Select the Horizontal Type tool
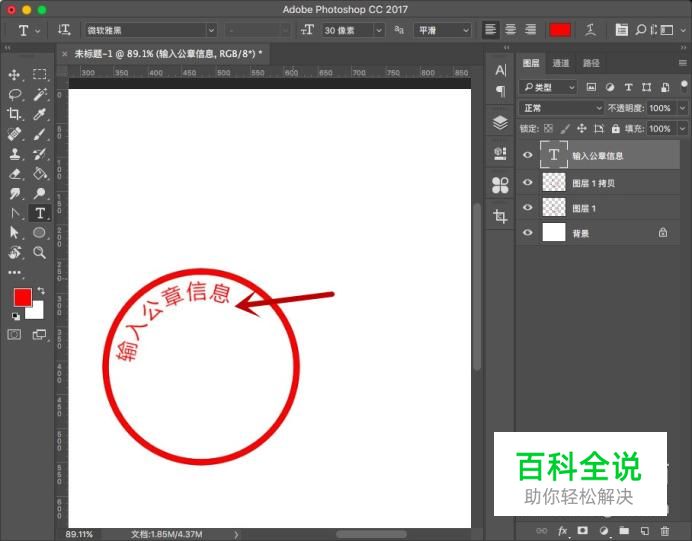The image size is (692, 541). [x=40, y=214]
